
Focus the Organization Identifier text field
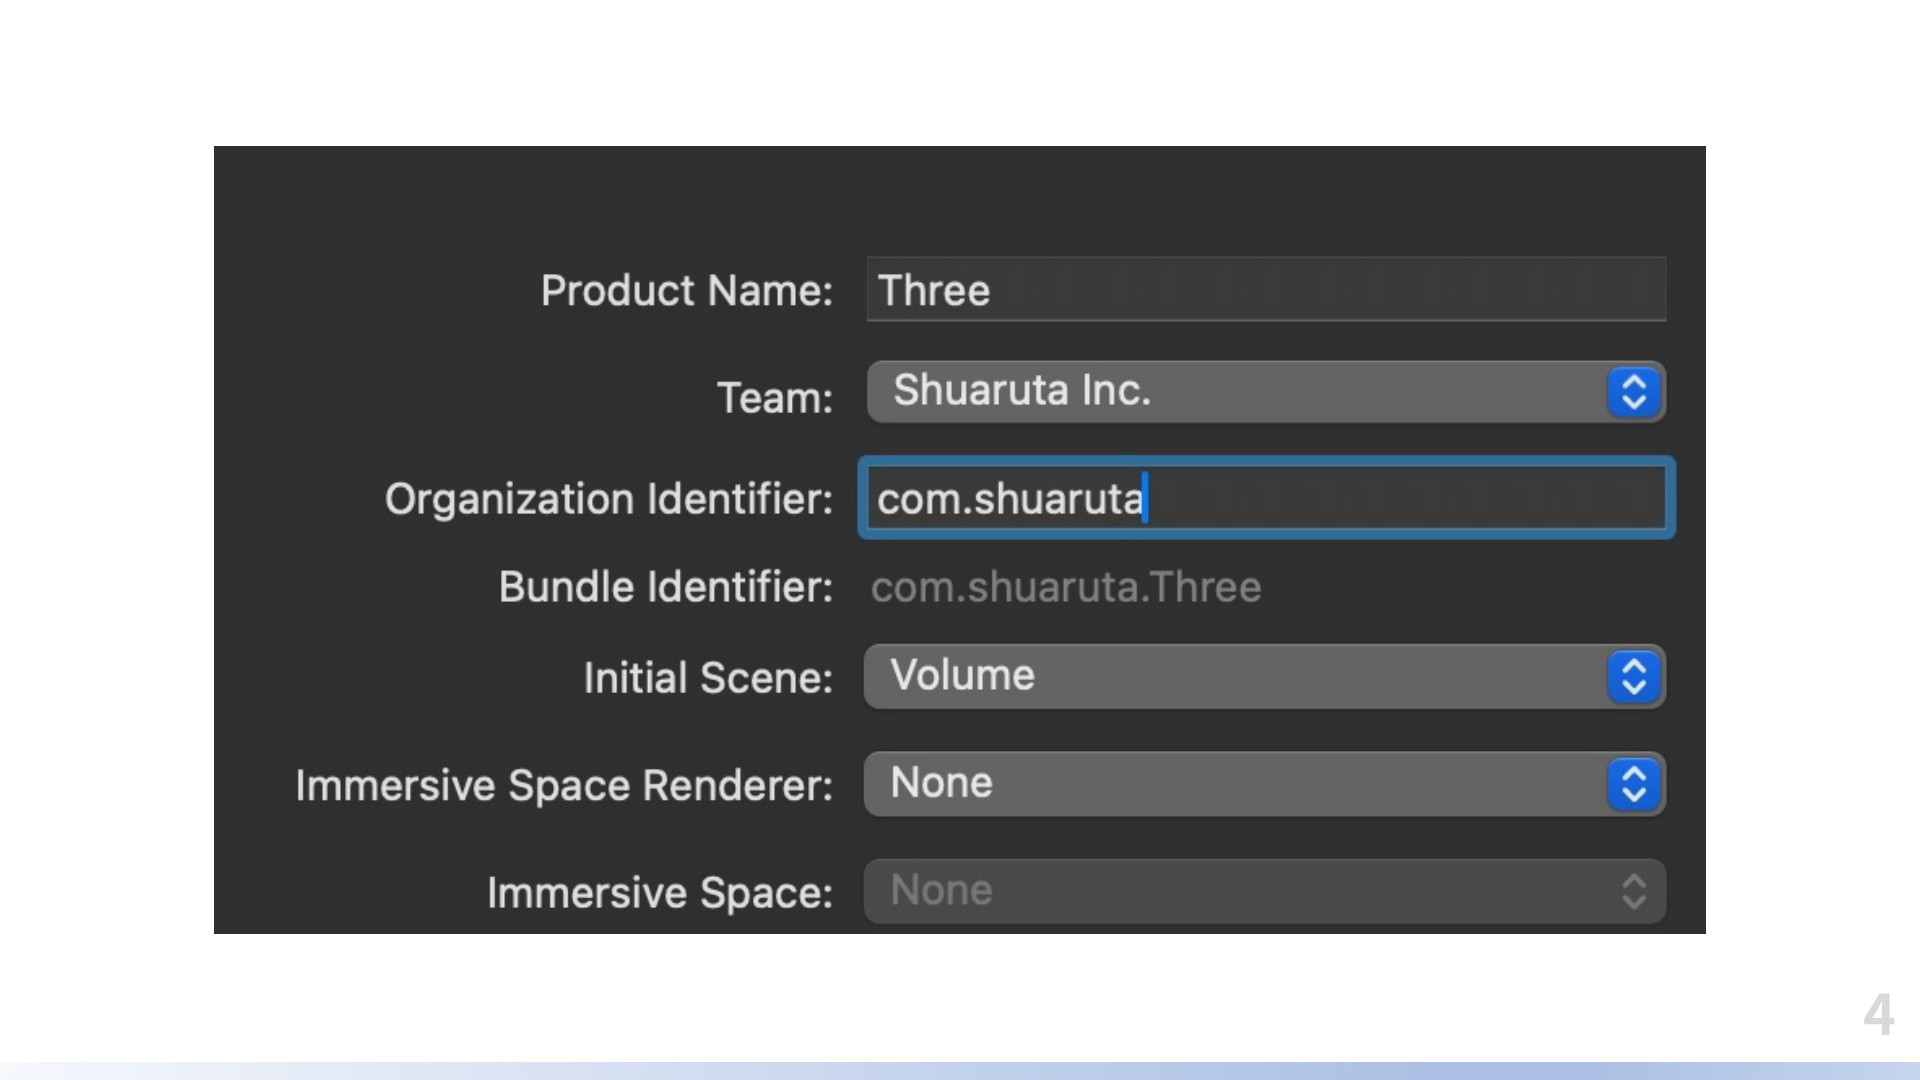(1266, 498)
